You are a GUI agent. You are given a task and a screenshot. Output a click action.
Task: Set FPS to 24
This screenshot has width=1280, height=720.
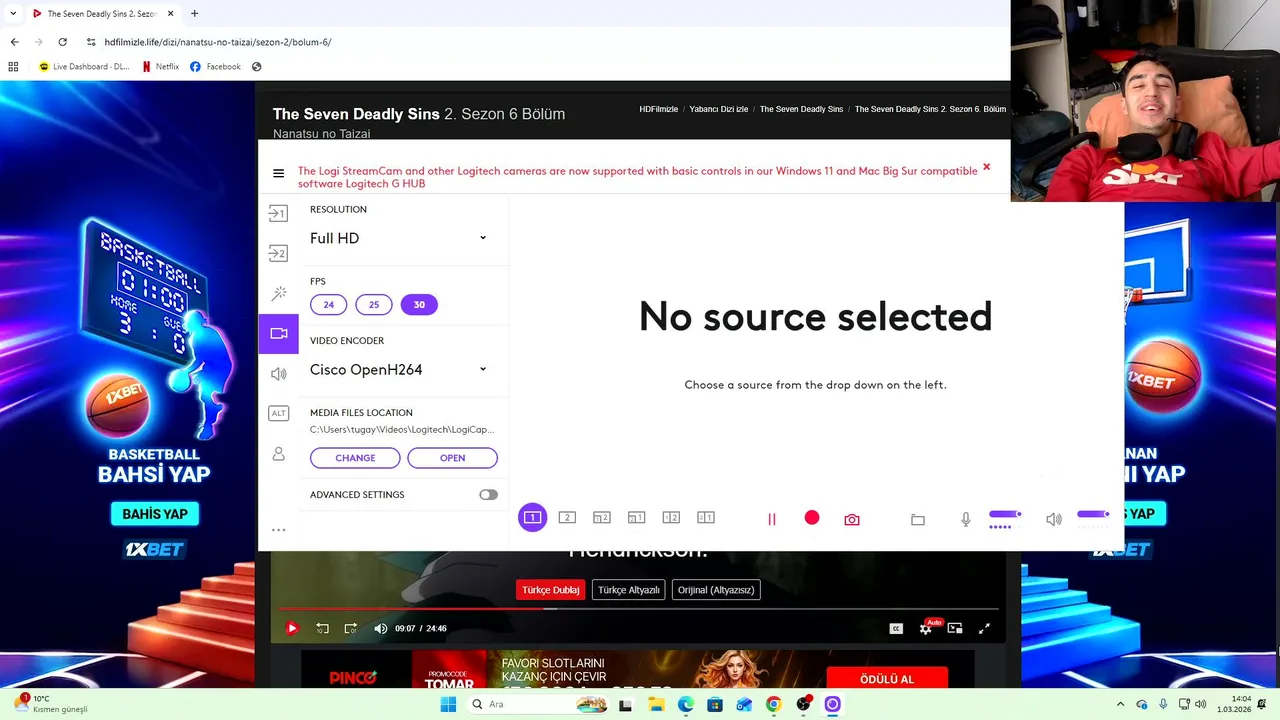point(328,304)
